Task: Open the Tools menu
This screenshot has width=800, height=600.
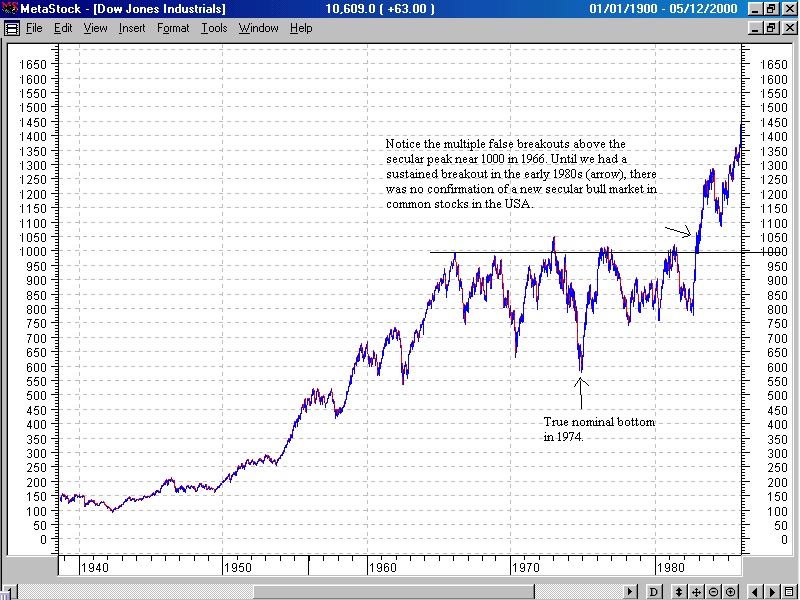Action: tap(214, 28)
